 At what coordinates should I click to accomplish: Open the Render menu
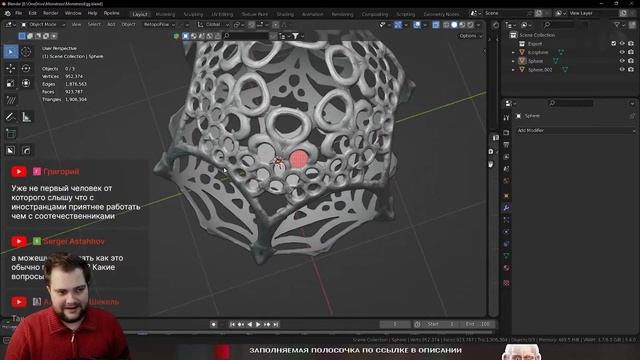(x=51, y=13)
